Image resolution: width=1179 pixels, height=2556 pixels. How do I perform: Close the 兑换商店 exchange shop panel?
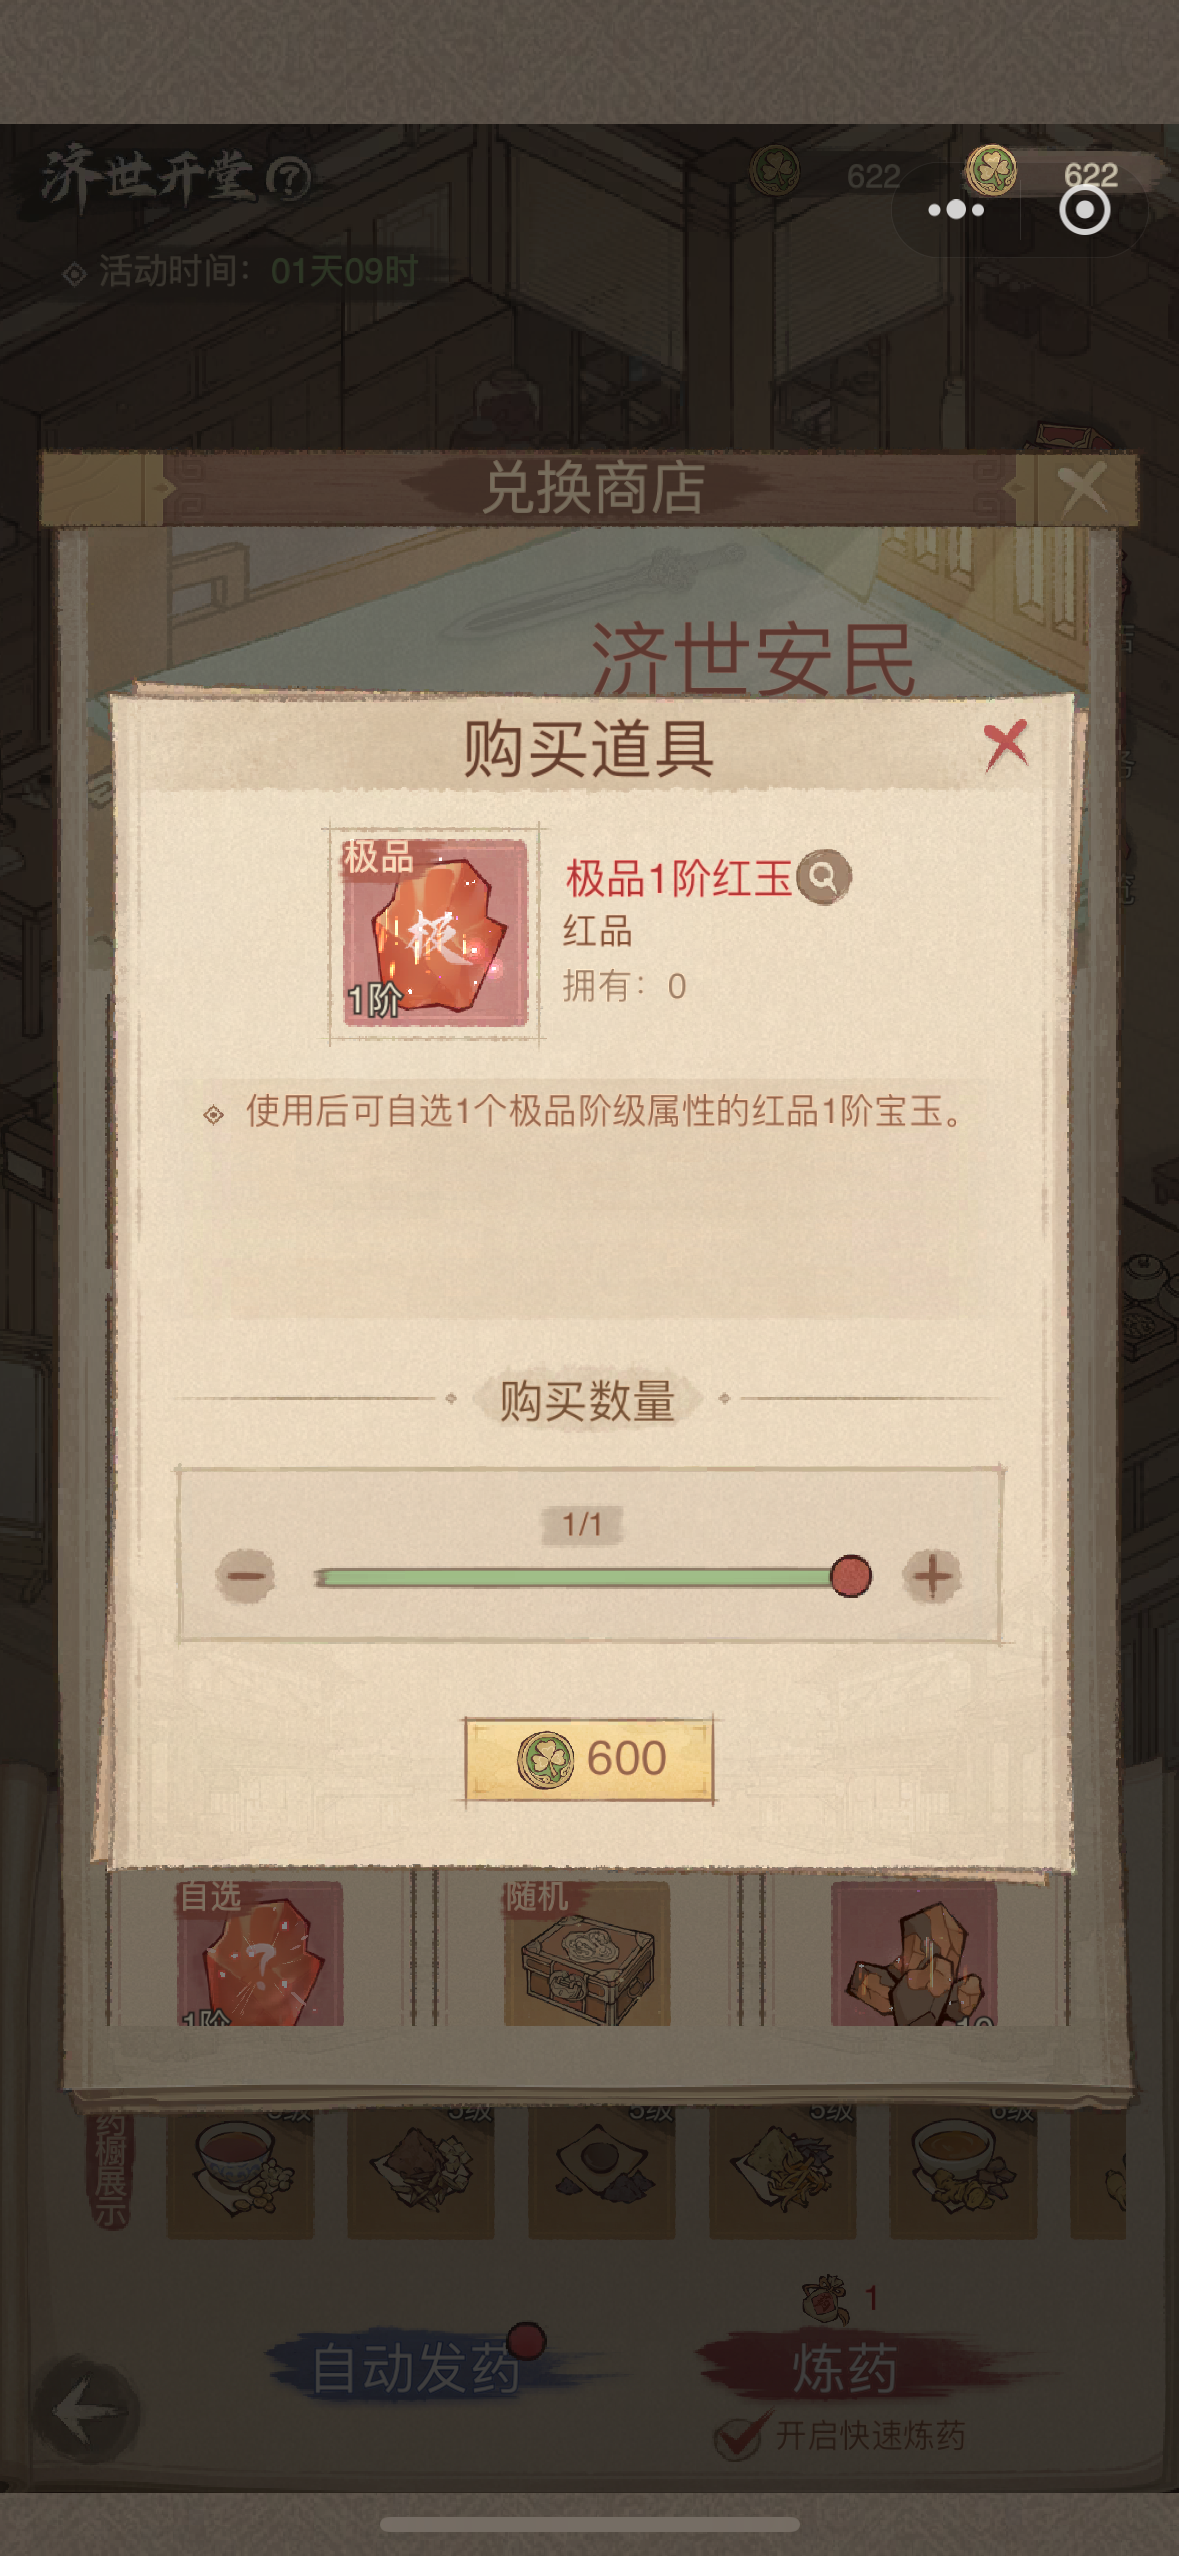(x=1082, y=489)
